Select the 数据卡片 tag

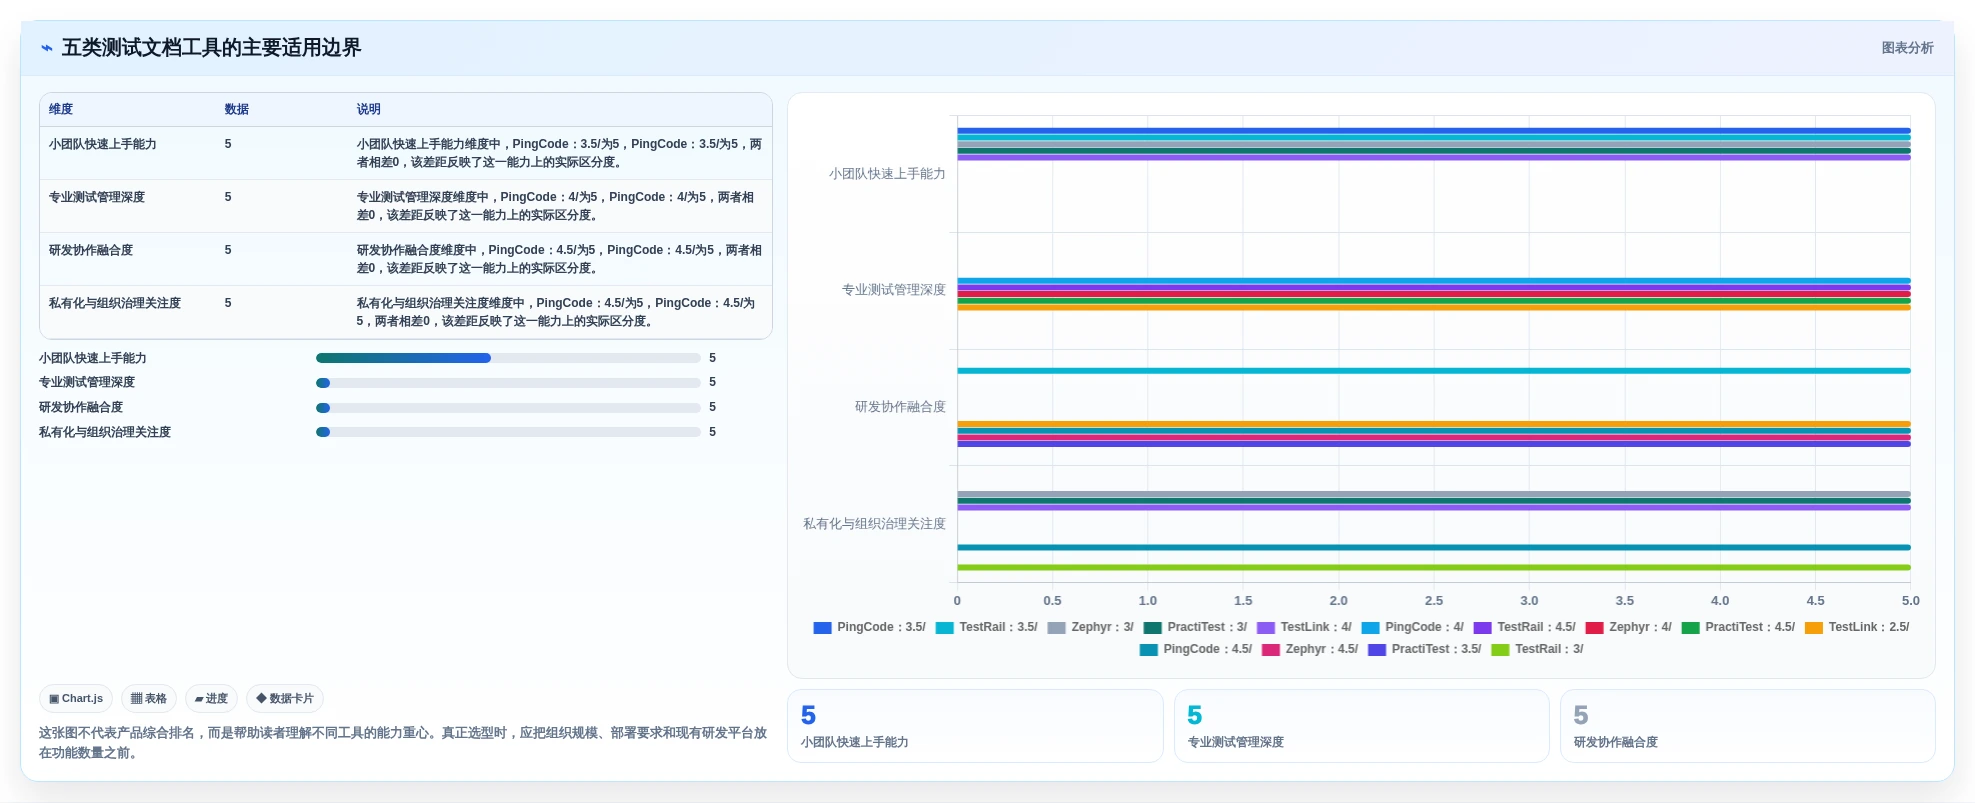tap(285, 699)
